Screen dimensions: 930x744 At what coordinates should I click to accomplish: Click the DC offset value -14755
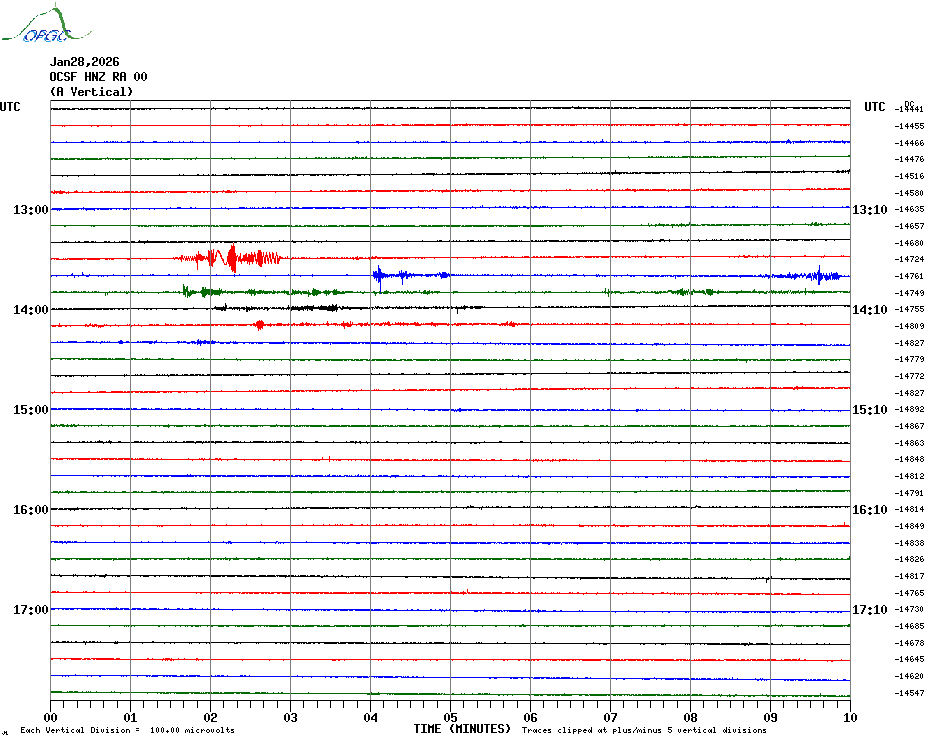[909, 310]
